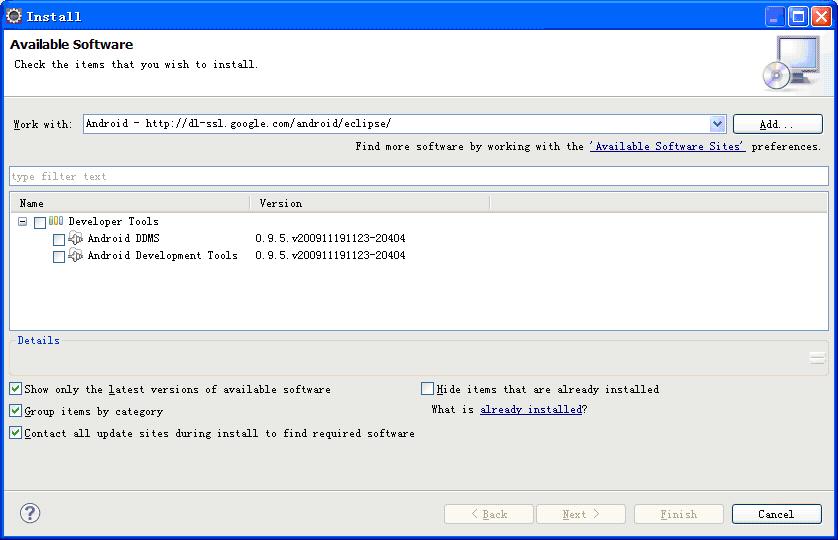Click the Name column header
This screenshot has height=540, width=838.
coord(130,203)
